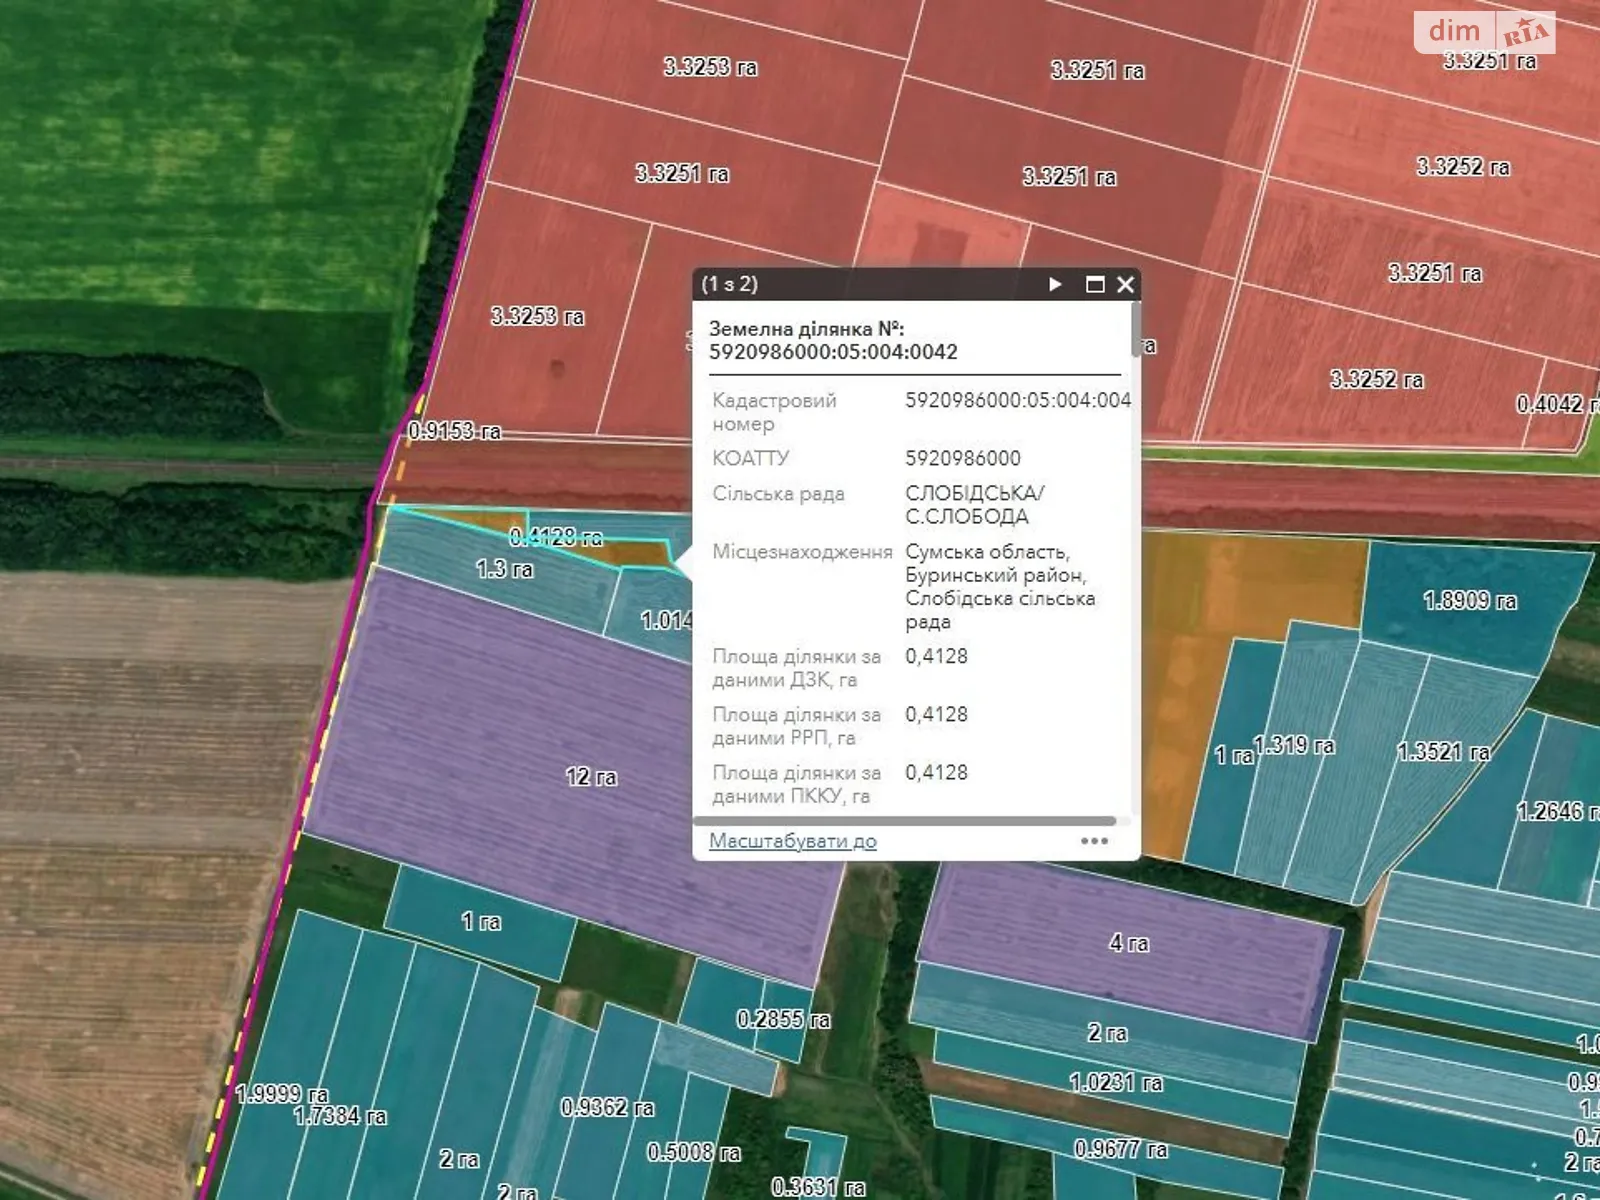Click the popup's vertical scrollbar

click(1135, 330)
